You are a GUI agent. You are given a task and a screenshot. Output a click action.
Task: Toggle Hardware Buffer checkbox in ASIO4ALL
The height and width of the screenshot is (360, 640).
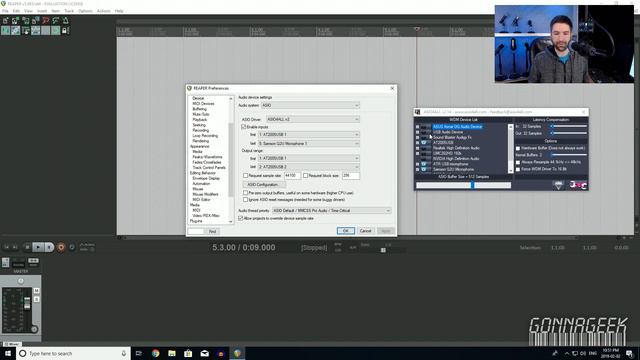518,148
